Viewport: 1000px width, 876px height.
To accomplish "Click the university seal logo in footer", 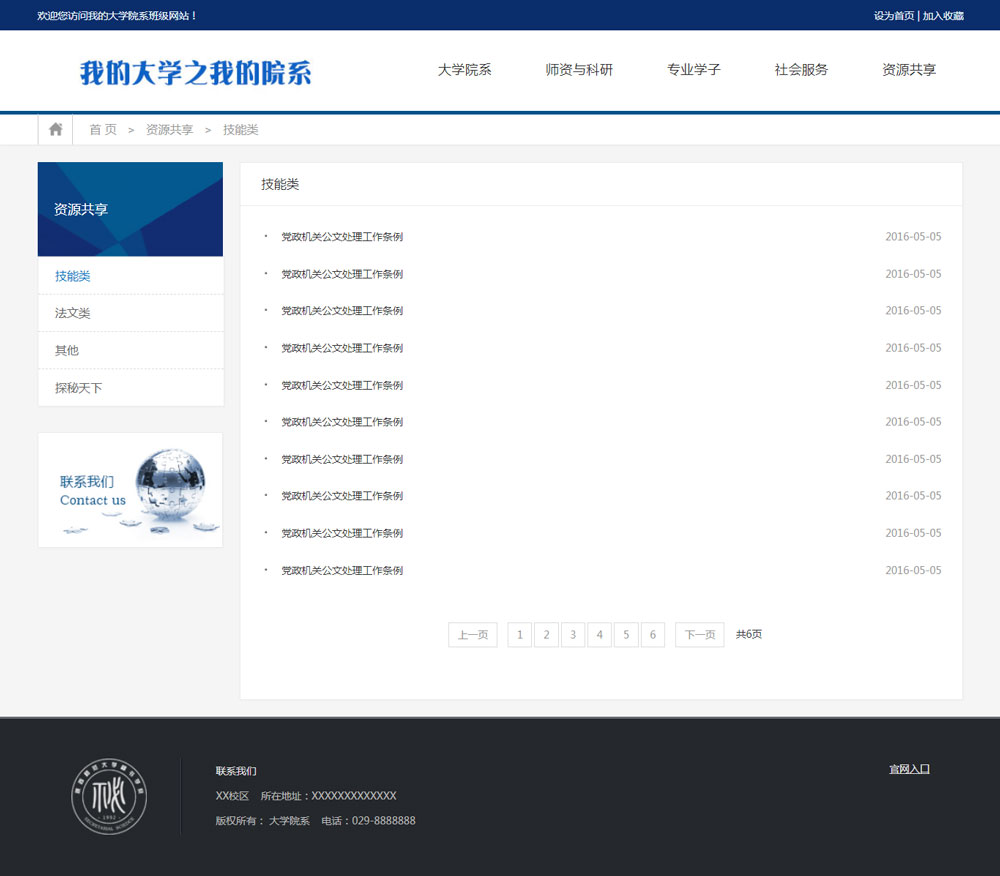I will [x=109, y=796].
